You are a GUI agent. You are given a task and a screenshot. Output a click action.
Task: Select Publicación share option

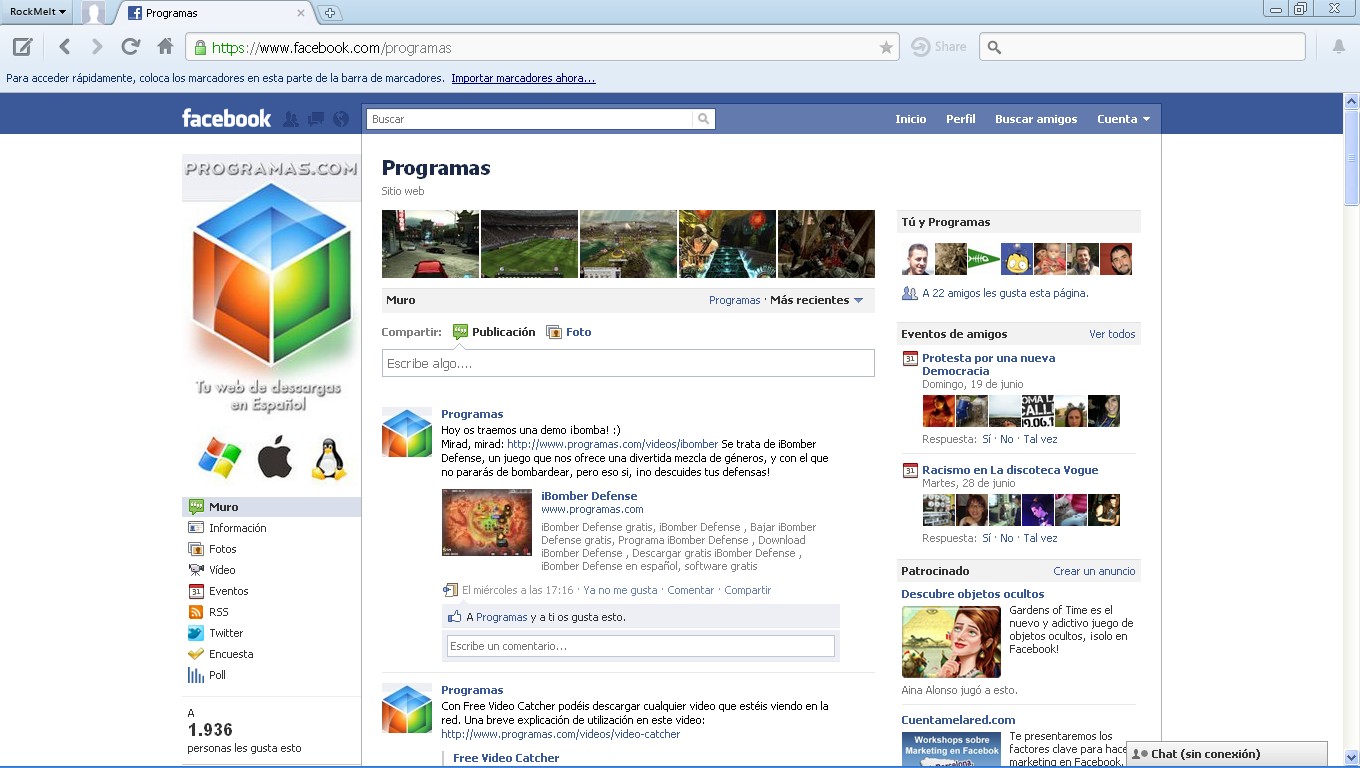coord(494,332)
